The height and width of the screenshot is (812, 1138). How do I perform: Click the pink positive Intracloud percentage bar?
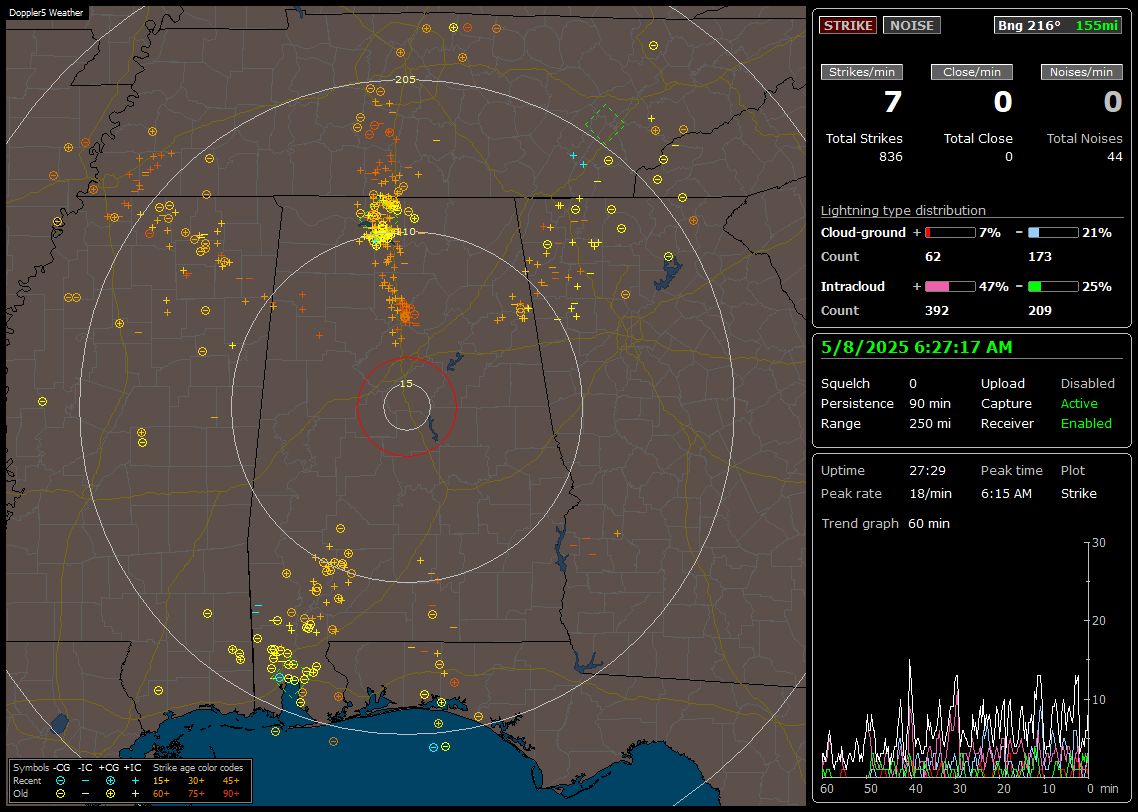950,287
